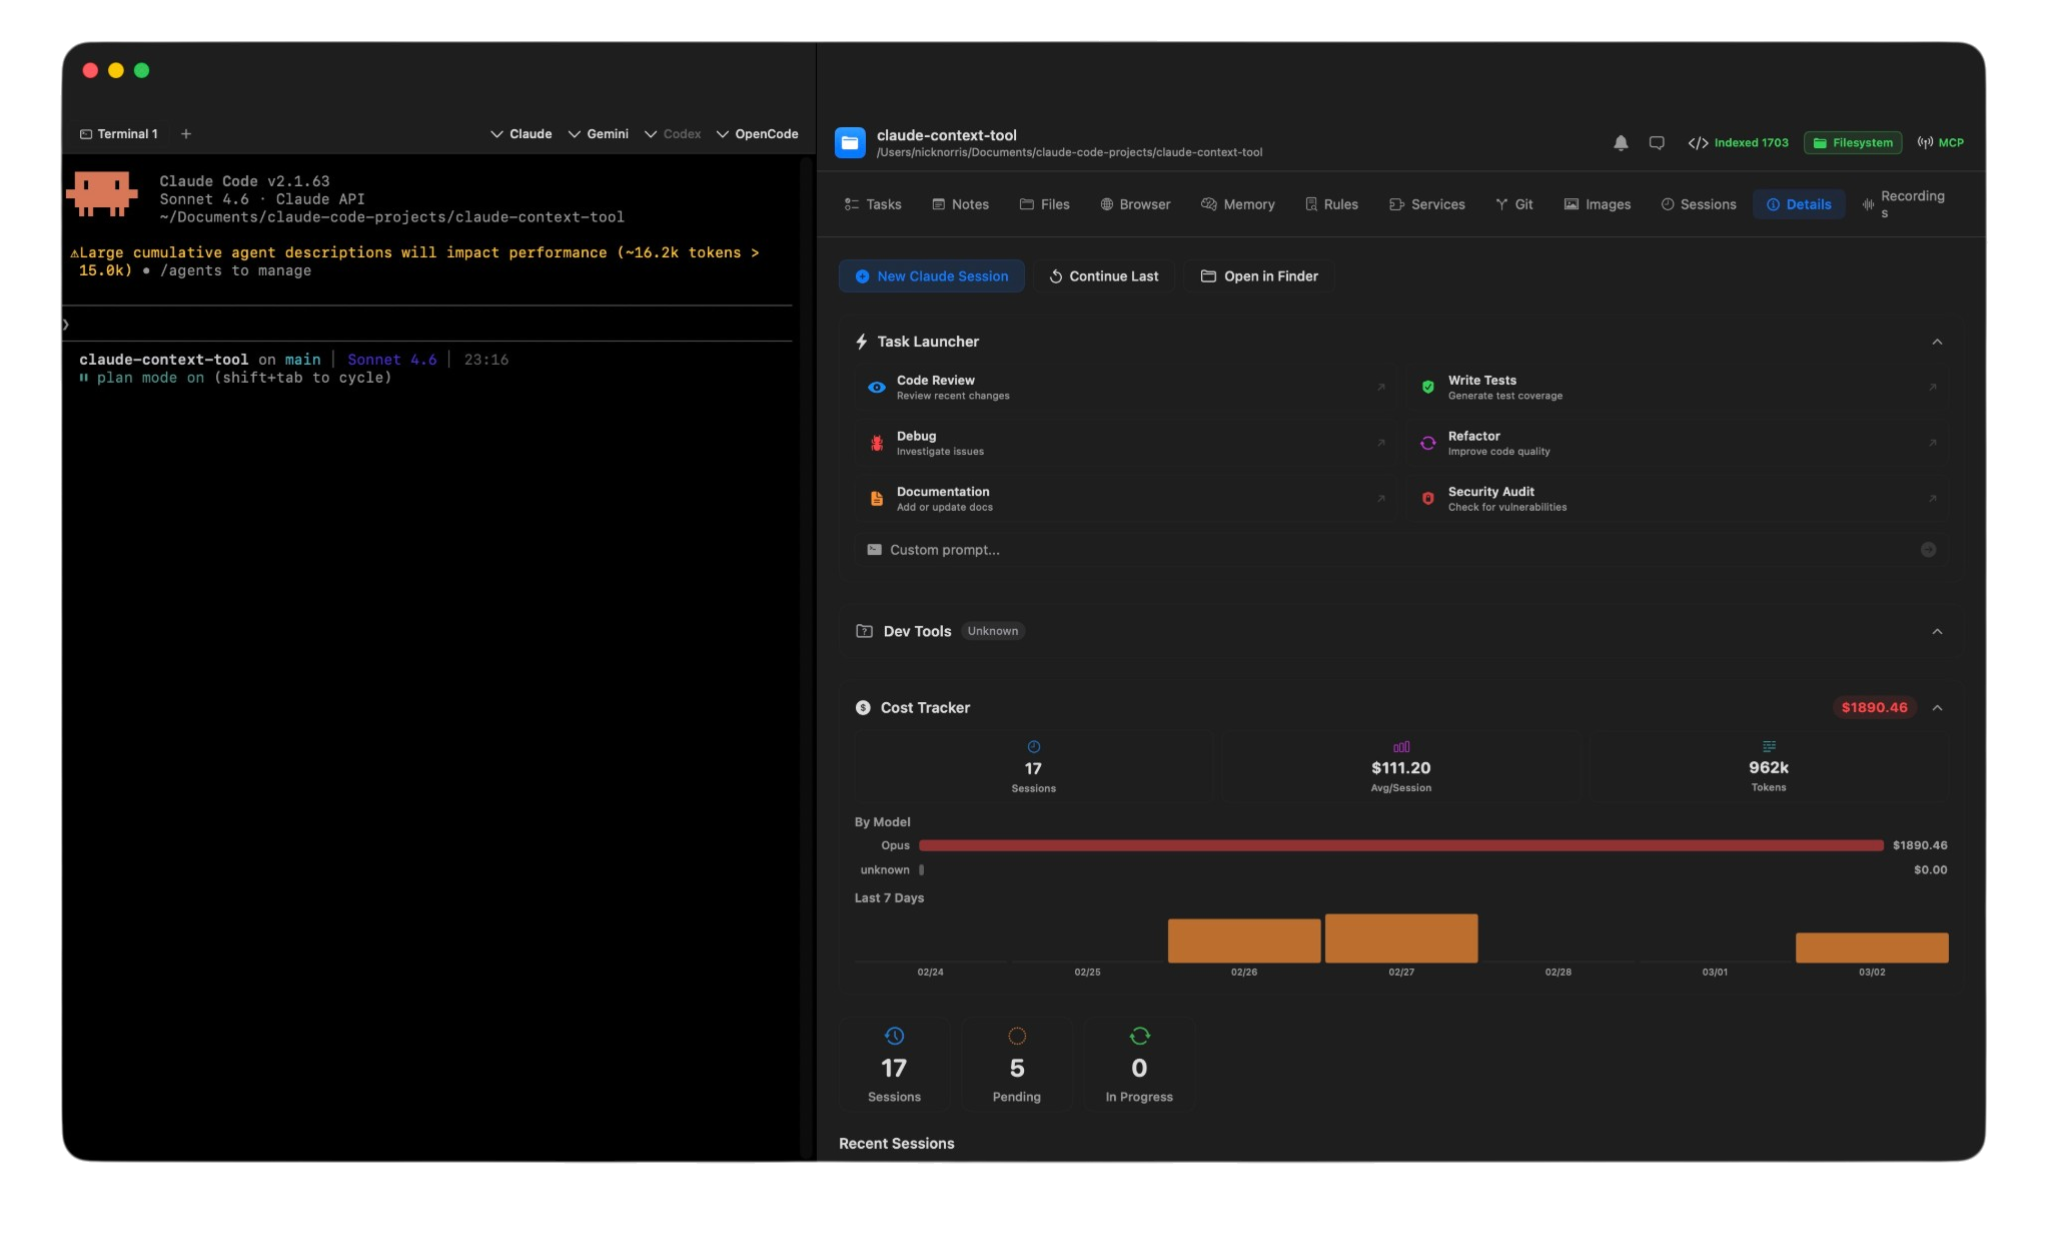This screenshot has height=1244, width=2048.
Task: Click the Cost Tracker dollar icon
Action: [863, 707]
